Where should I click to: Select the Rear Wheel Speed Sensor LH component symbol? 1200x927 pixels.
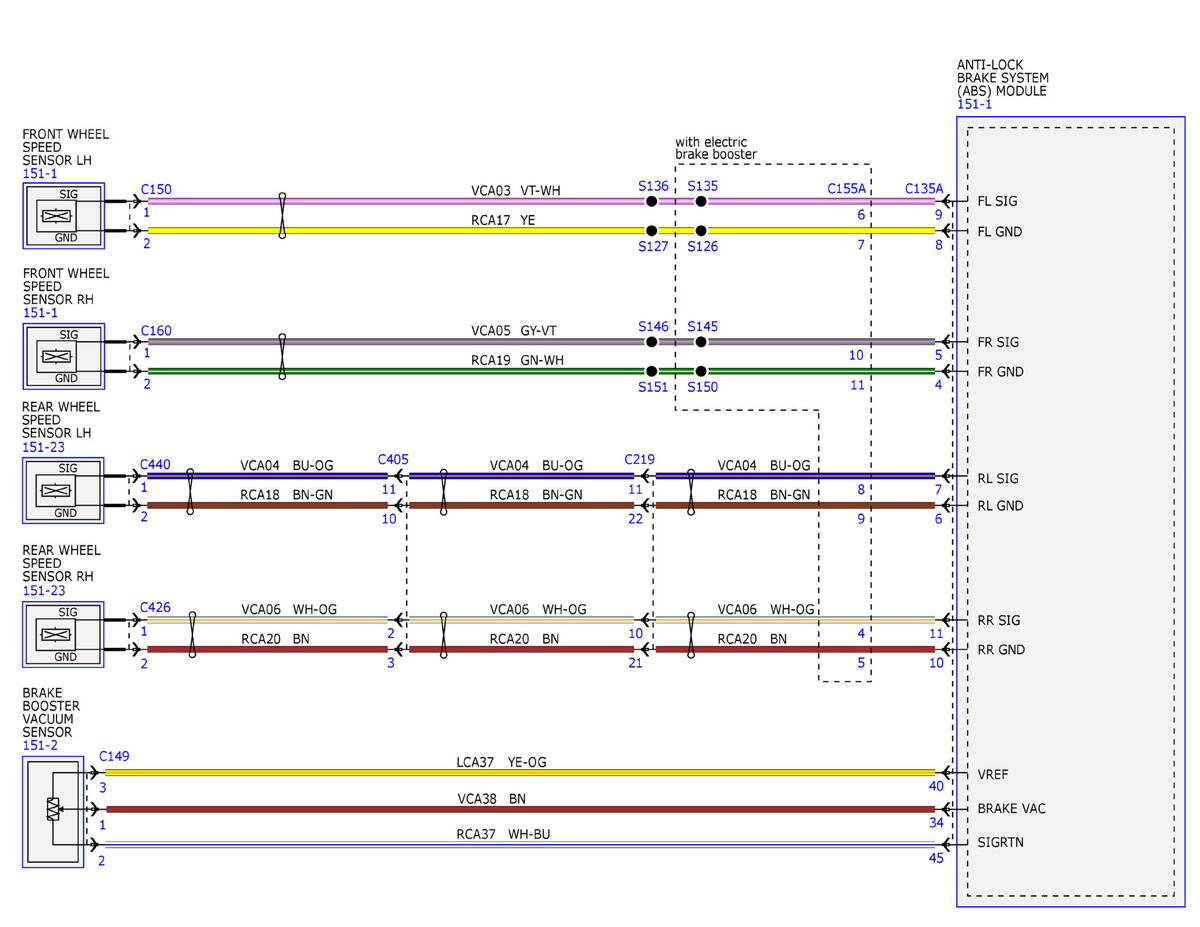(x=64, y=491)
